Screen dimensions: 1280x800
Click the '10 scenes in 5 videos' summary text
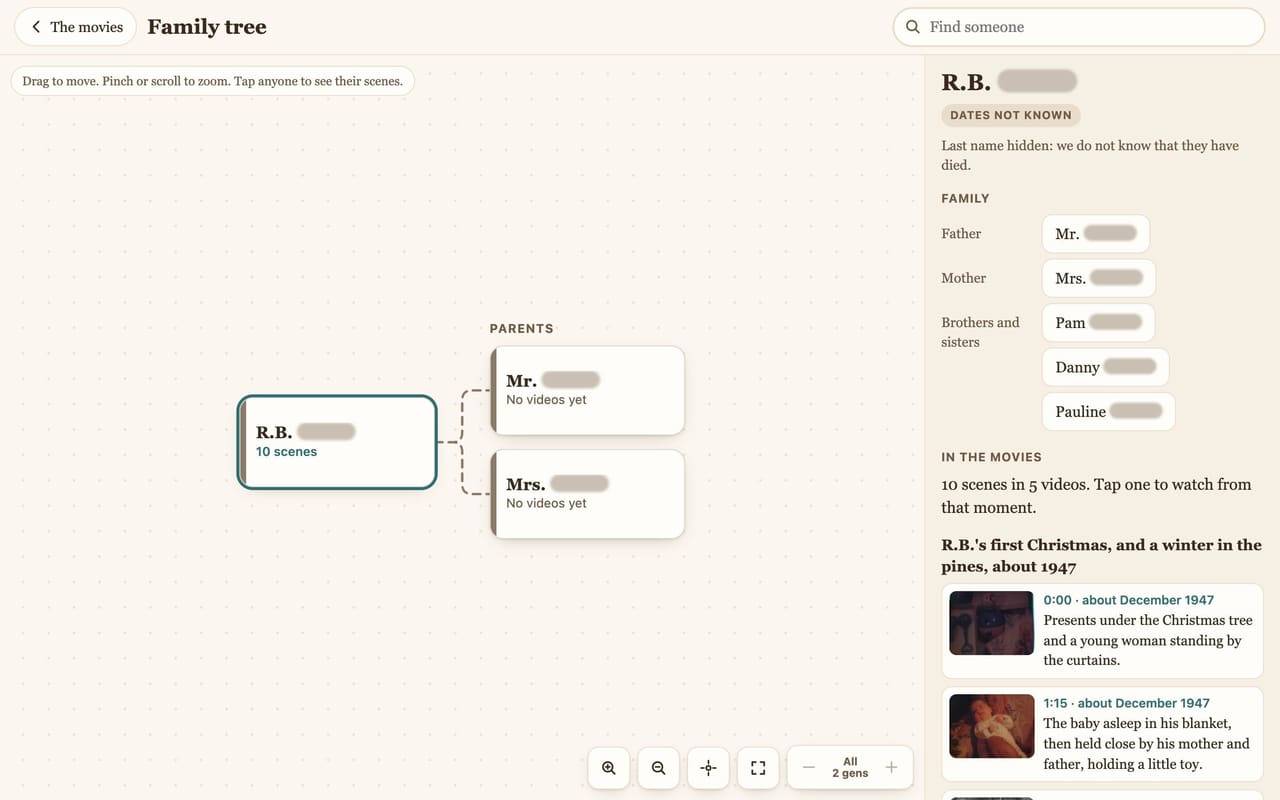coord(1096,496)
